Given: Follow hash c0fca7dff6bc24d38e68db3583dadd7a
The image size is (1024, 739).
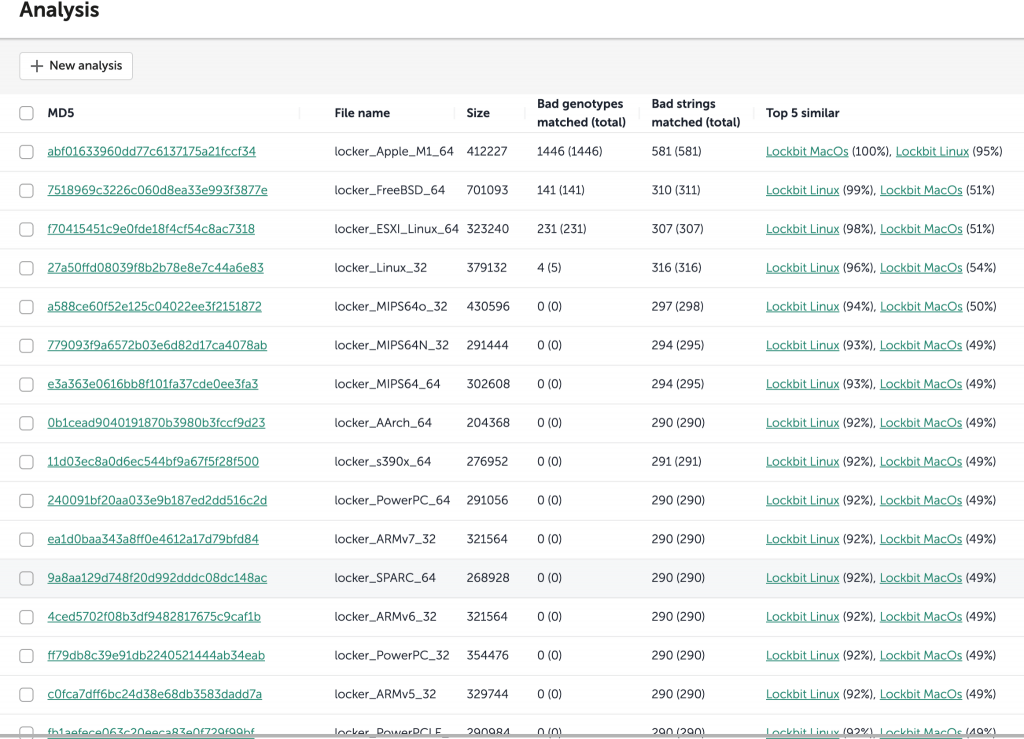Looking at the screenshot, I should [x=155, y=694].
